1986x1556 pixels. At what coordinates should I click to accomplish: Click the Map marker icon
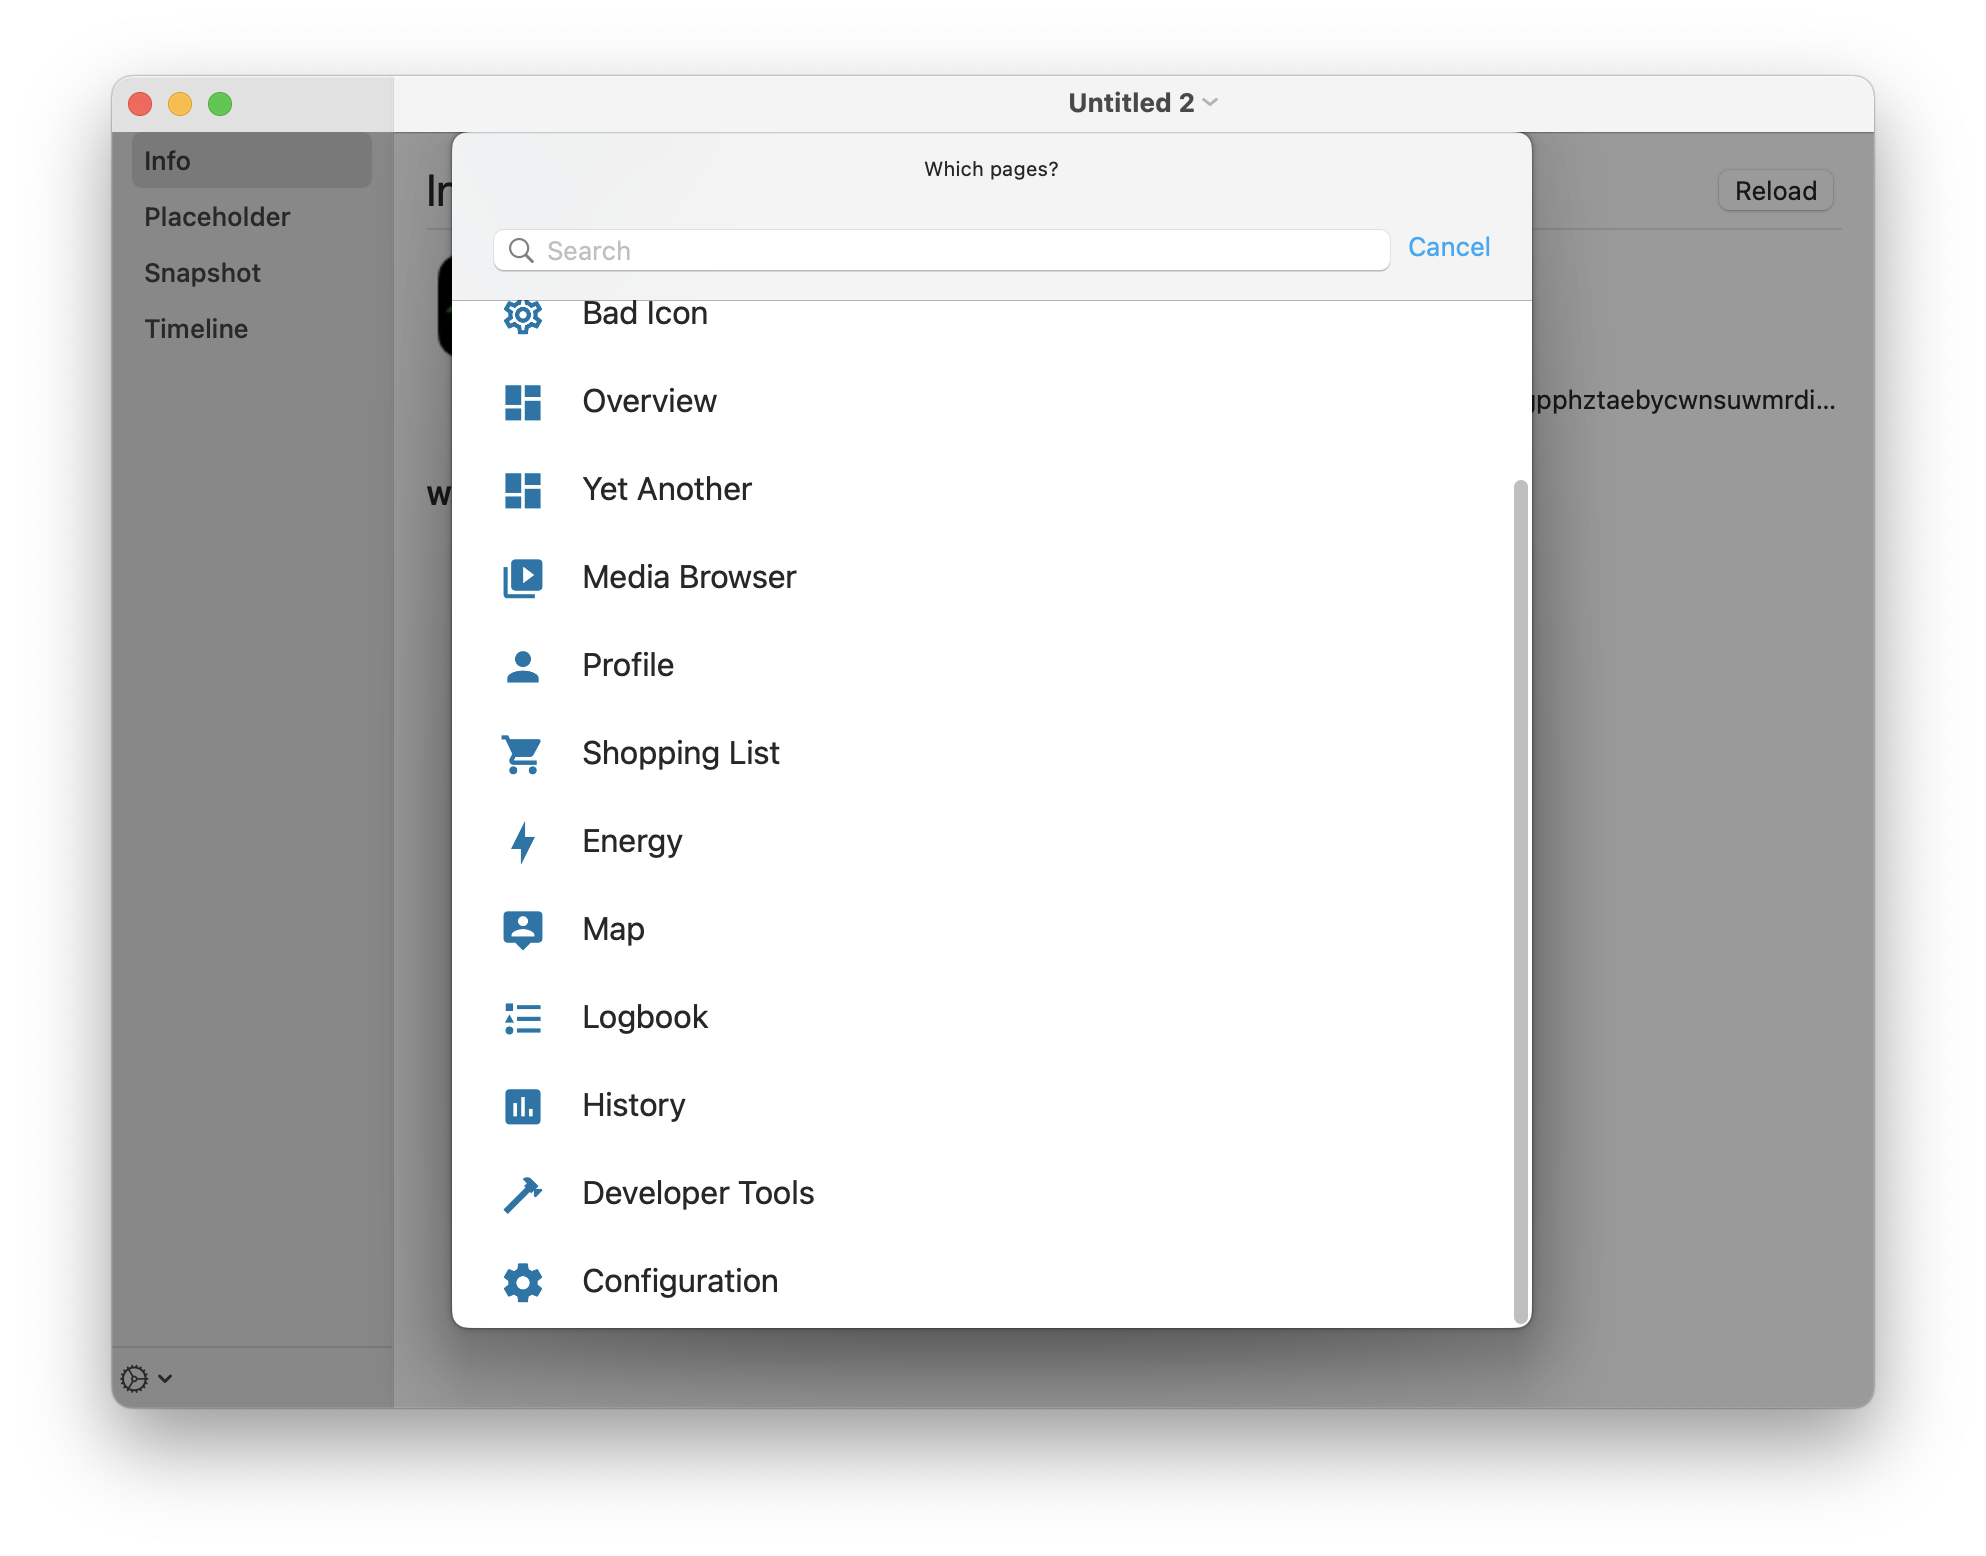coord(522,930)
